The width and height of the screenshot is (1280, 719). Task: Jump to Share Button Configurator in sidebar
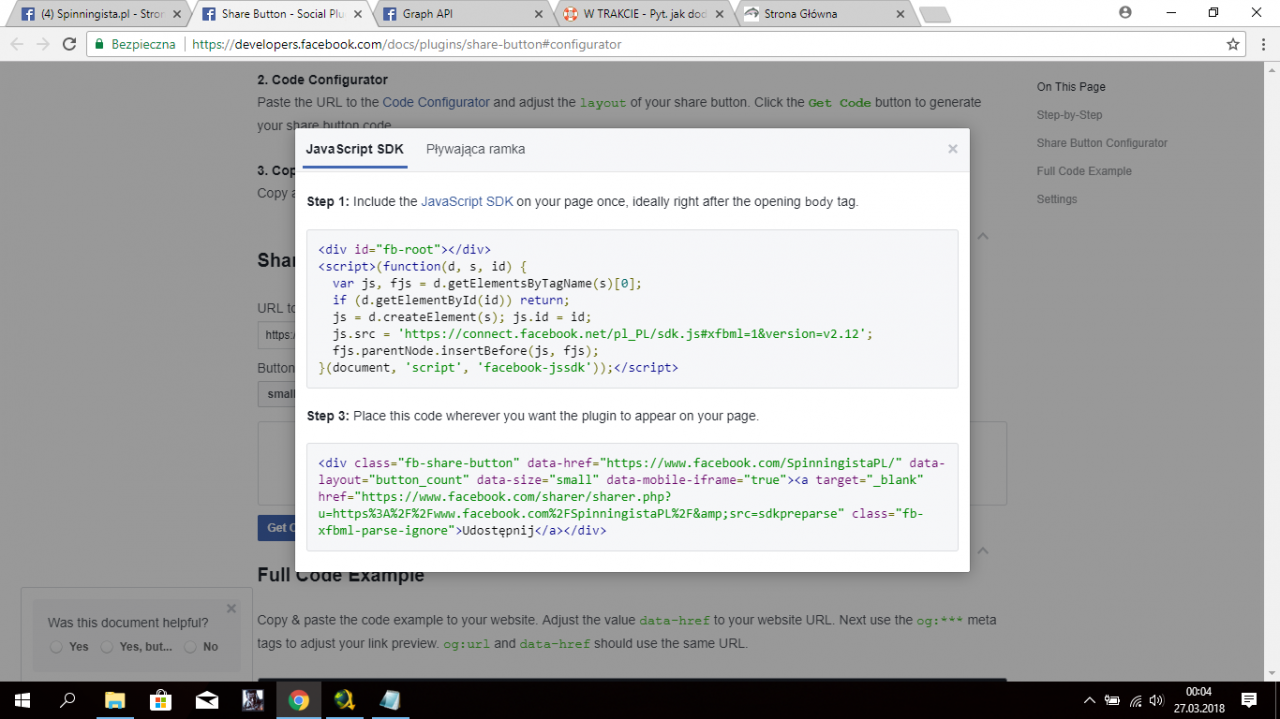(1102, 143)
